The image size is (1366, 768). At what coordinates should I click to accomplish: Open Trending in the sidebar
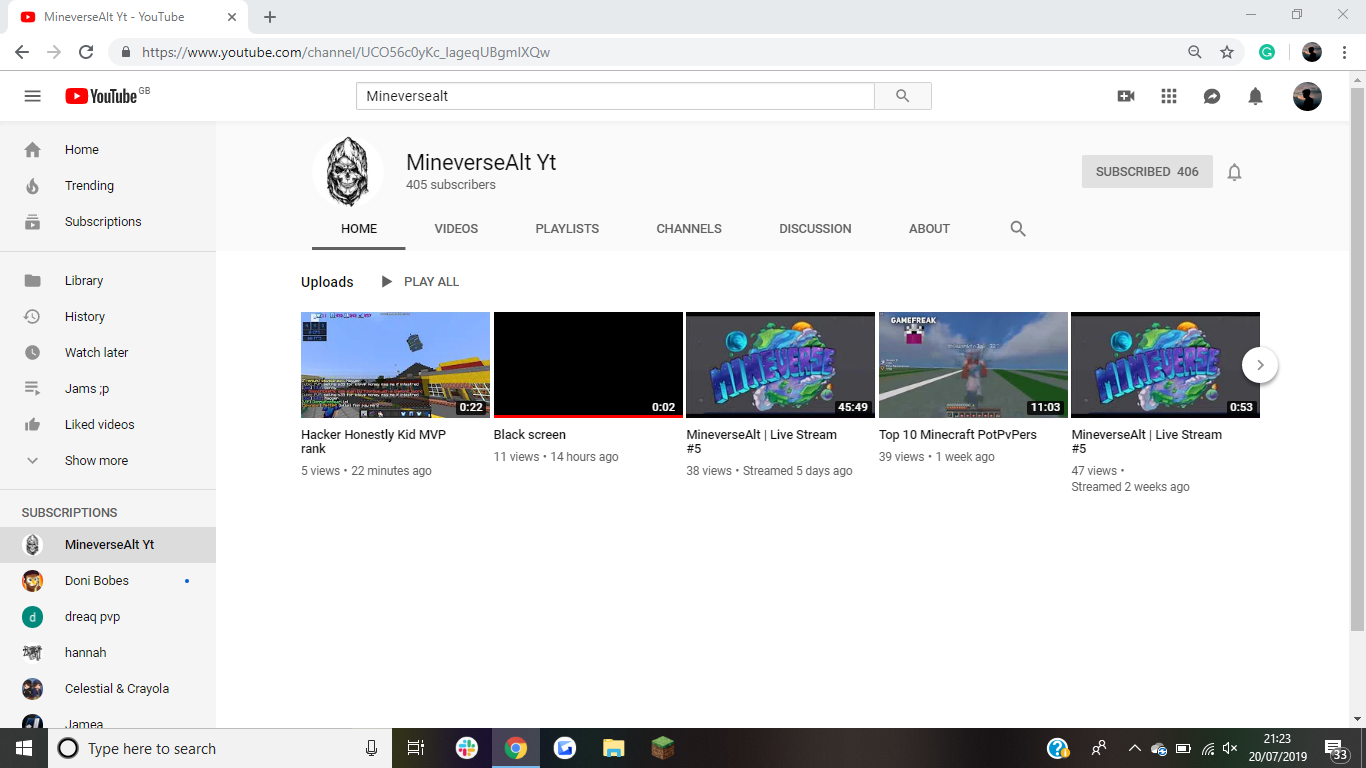point(108,186)
